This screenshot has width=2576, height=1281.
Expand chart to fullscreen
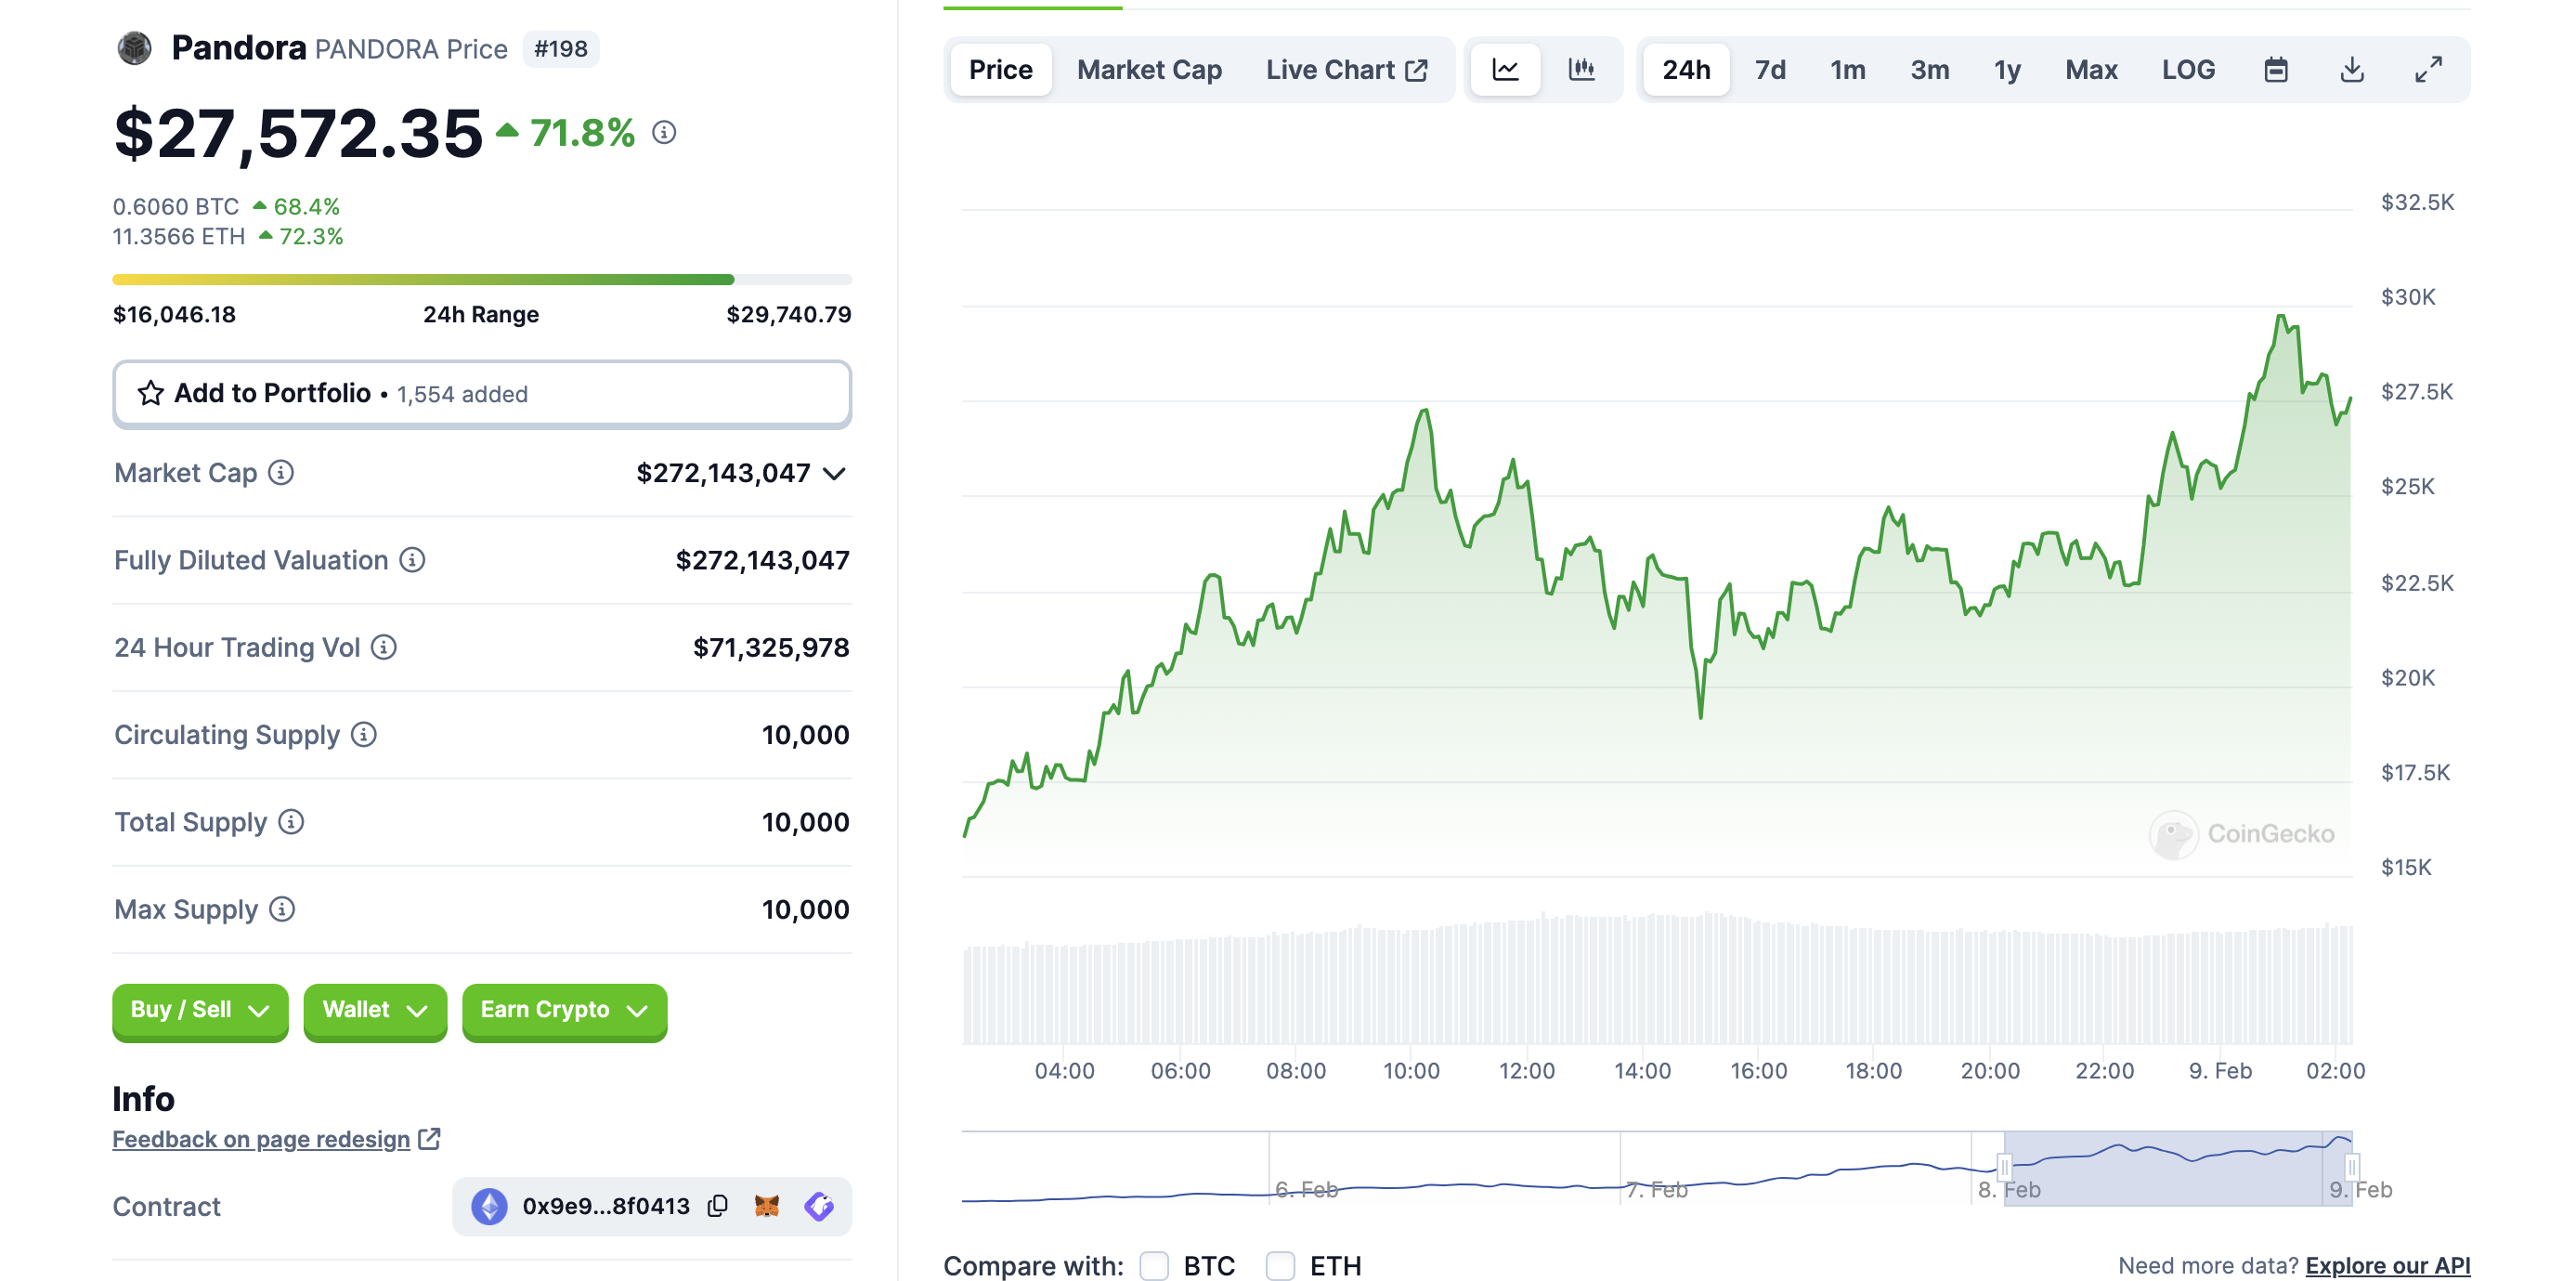tap(2428, 69)
